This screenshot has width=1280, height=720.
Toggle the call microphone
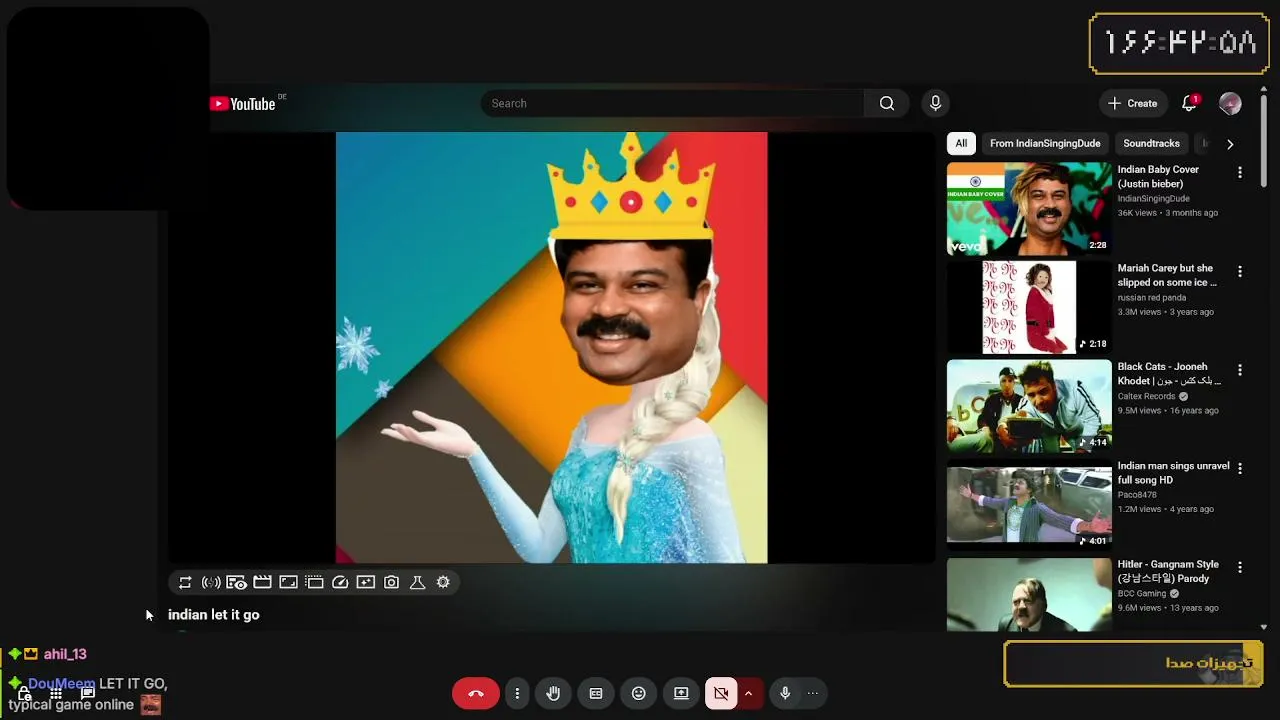(x=785, y=693)
